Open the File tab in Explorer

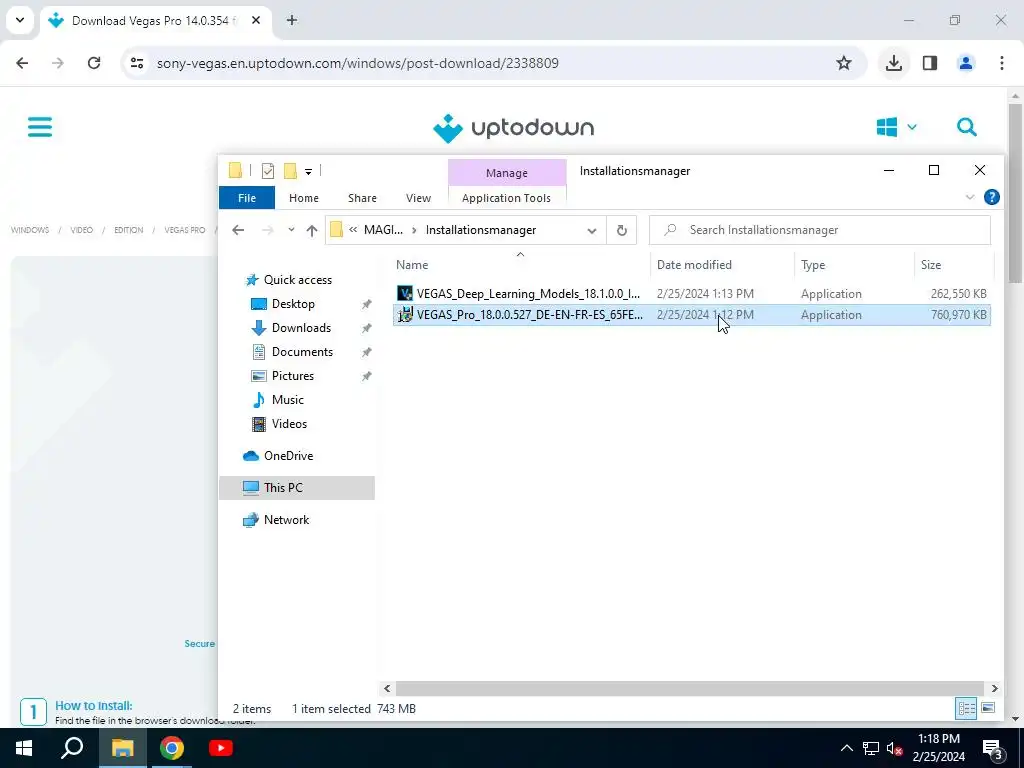(247, 198)
